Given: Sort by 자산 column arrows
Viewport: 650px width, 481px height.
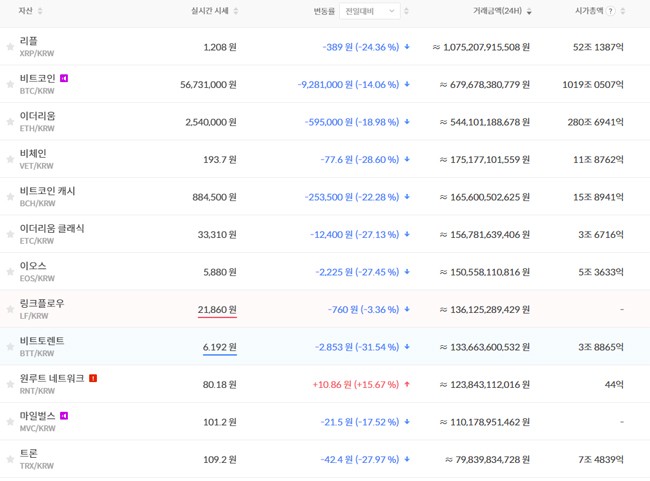Looking at the screenshot, I should tap(40, 11).
